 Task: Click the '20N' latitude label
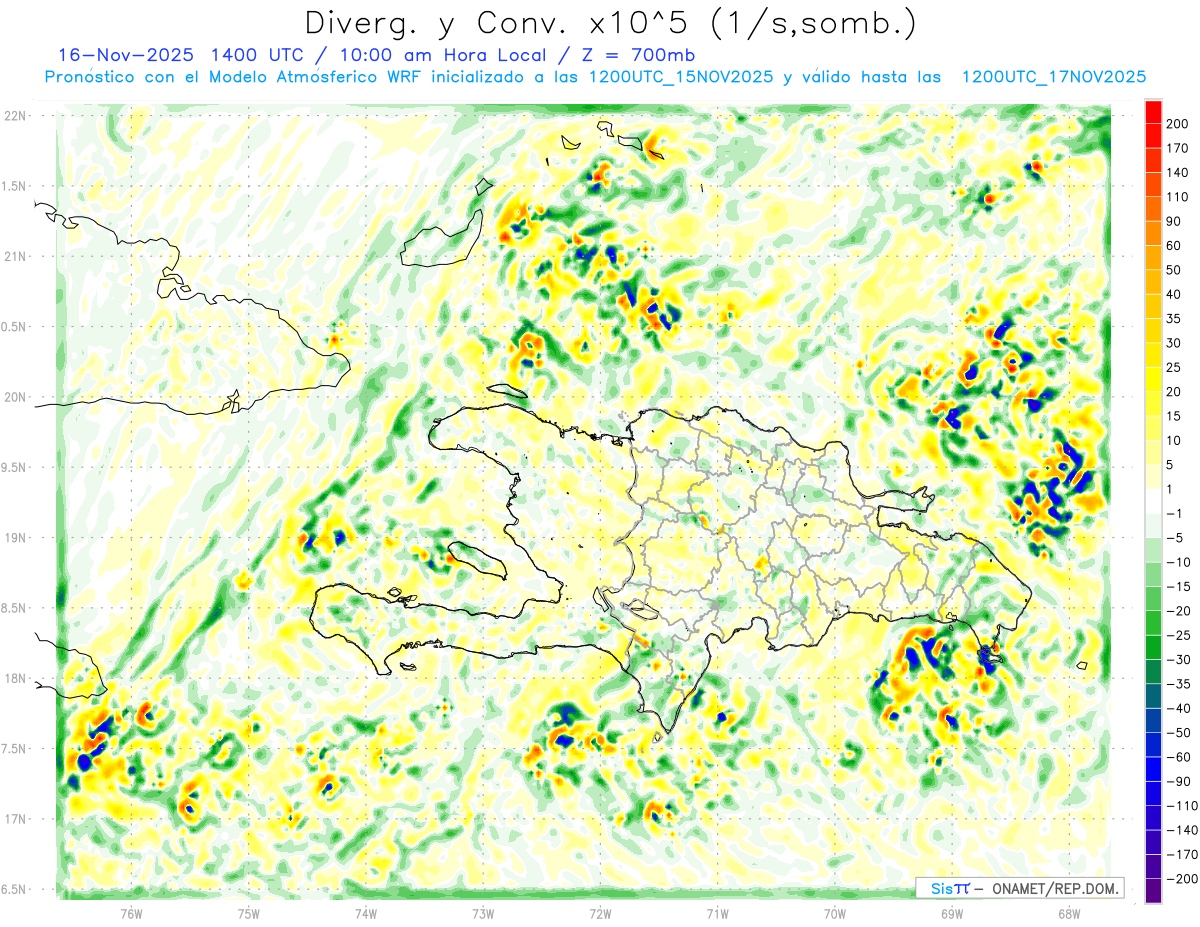[16, 397]
